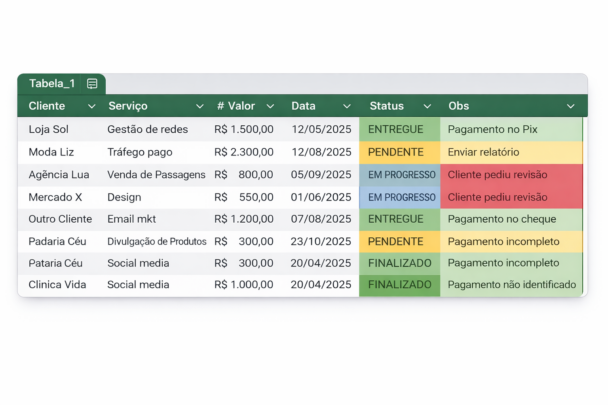Viewport: 608px width, 405px height.
Task: Select the Tabela_1 tab
Action: point(52,84)
